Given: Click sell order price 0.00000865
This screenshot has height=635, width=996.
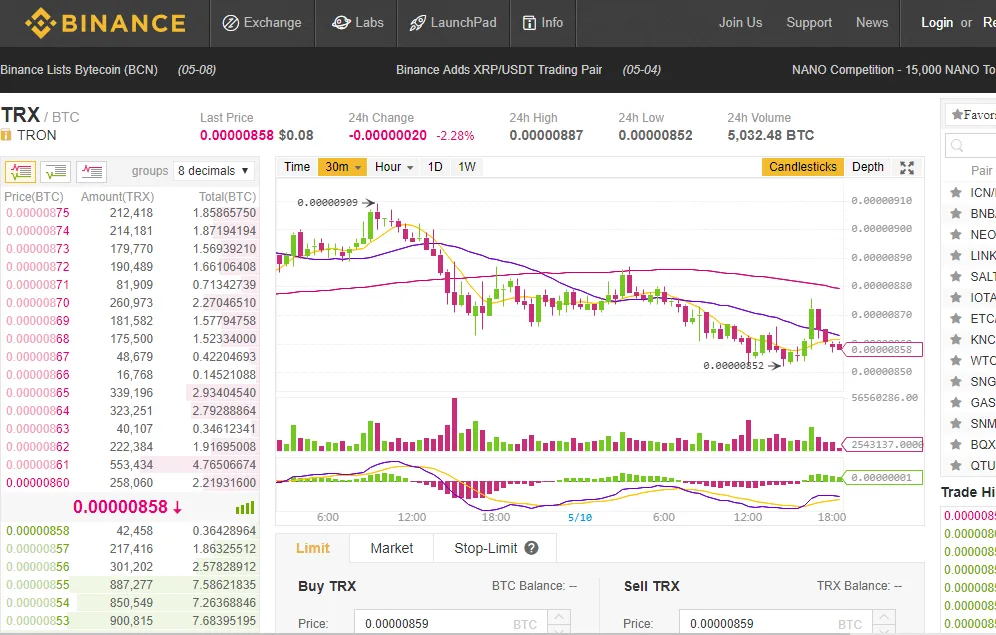Looking at the screenshot, I should pyautogui.click(x=37, y=392).
